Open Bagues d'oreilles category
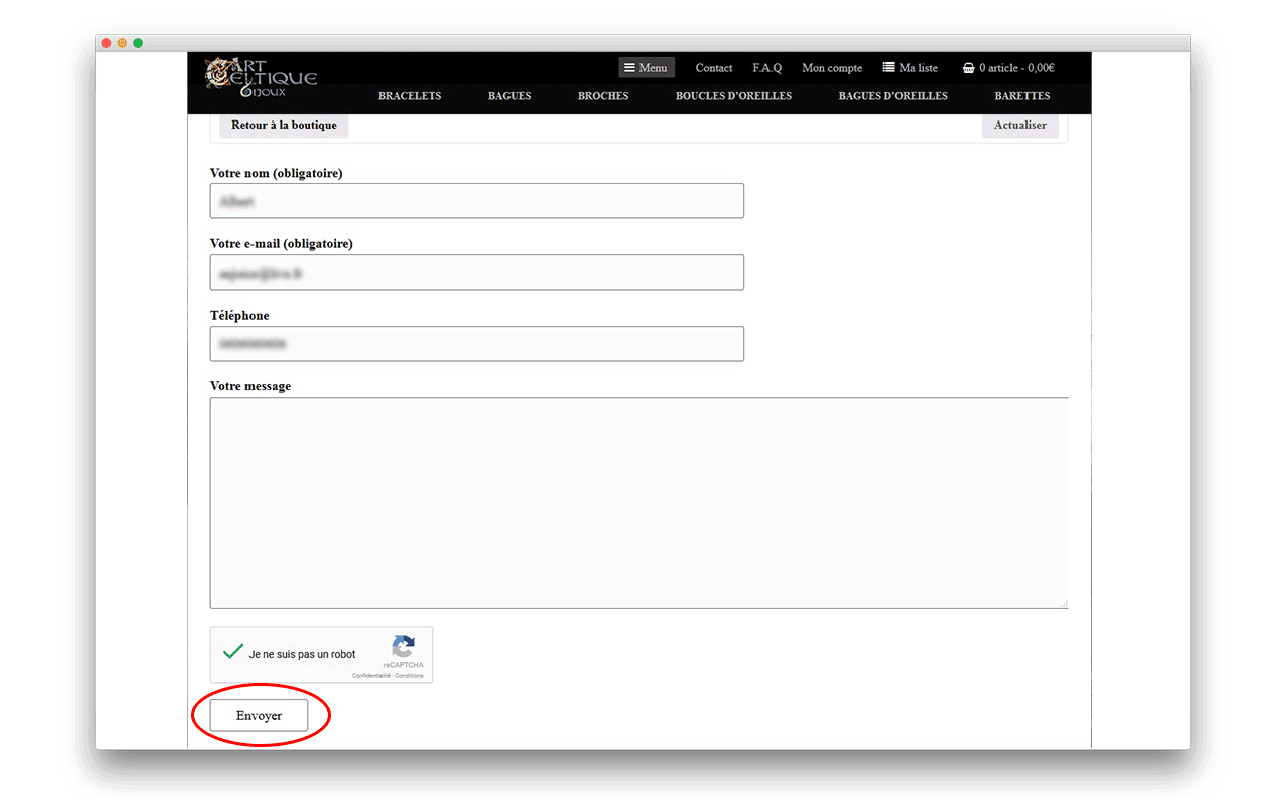 [x=893, y=96]
